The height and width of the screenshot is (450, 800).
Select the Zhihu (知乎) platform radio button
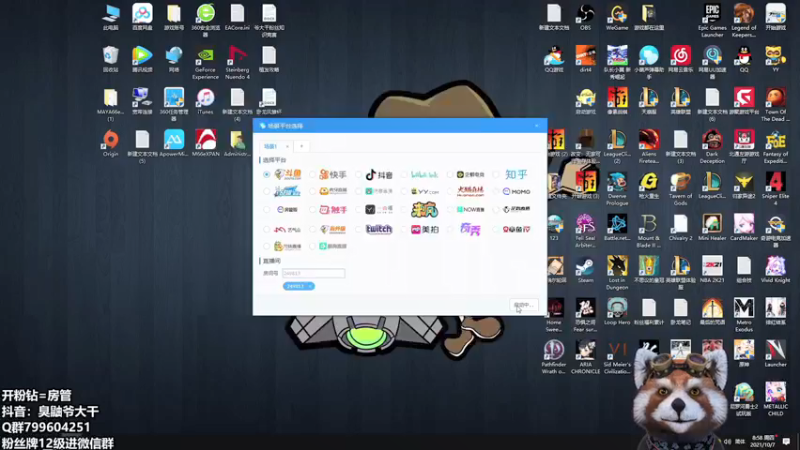[x=496, y=174]
